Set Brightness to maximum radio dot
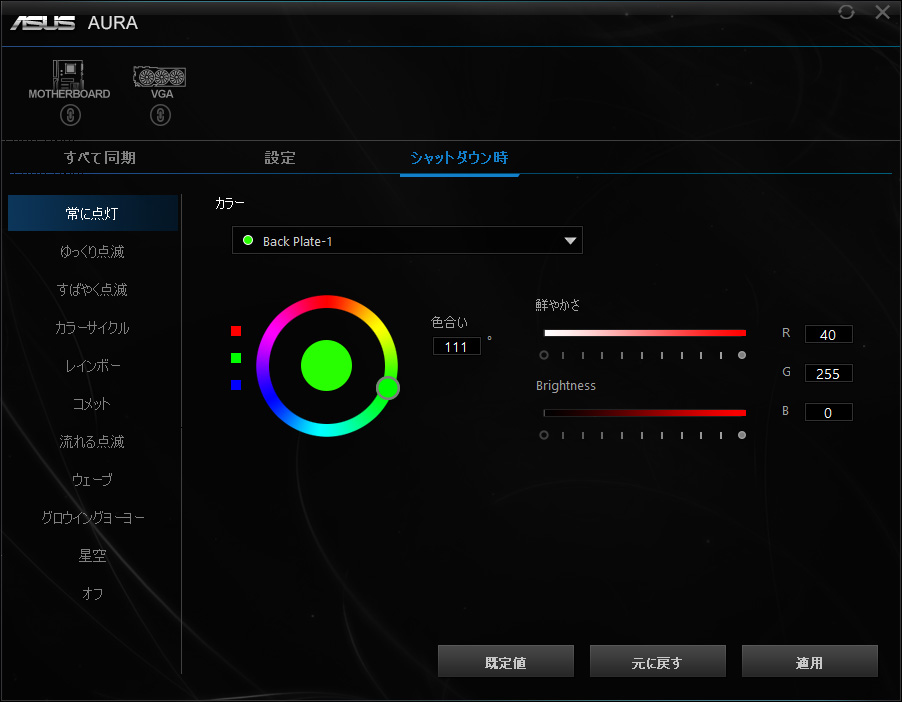Viewport: 902px width, 702px height. pyautogui.click(x=742, y=435)
